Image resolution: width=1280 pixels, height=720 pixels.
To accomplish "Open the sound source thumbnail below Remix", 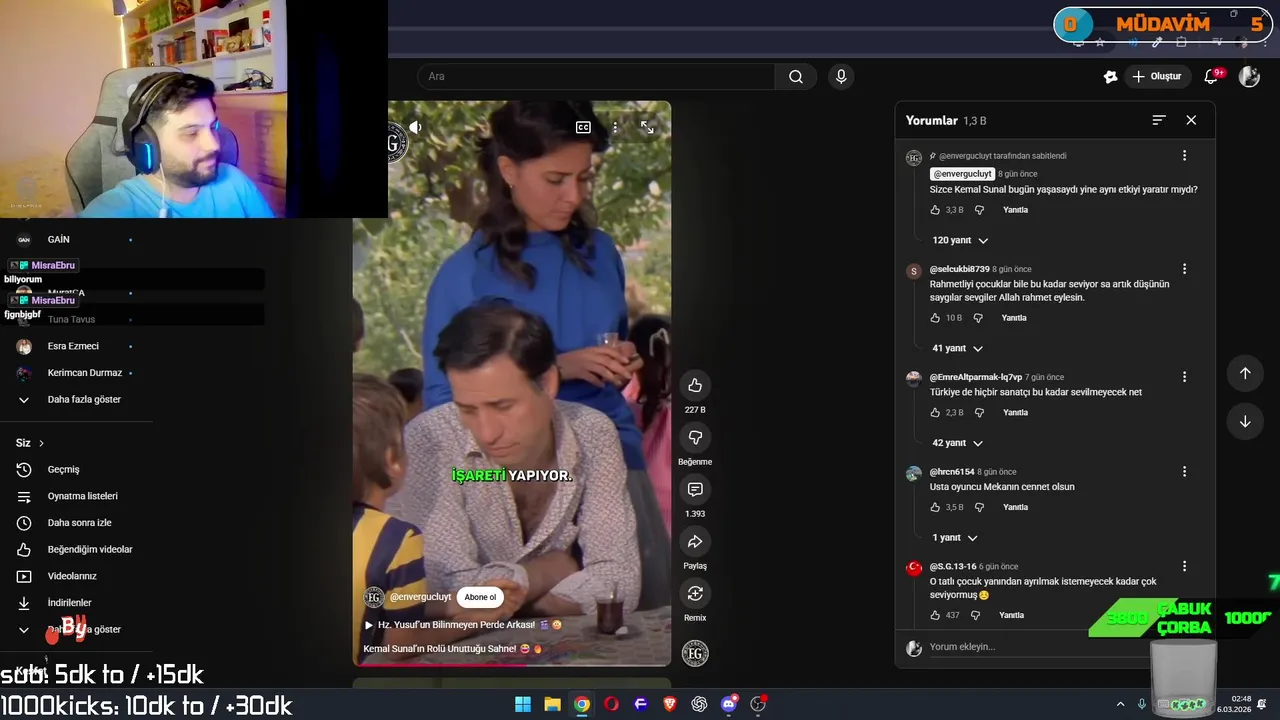I will tap(695, 654).
